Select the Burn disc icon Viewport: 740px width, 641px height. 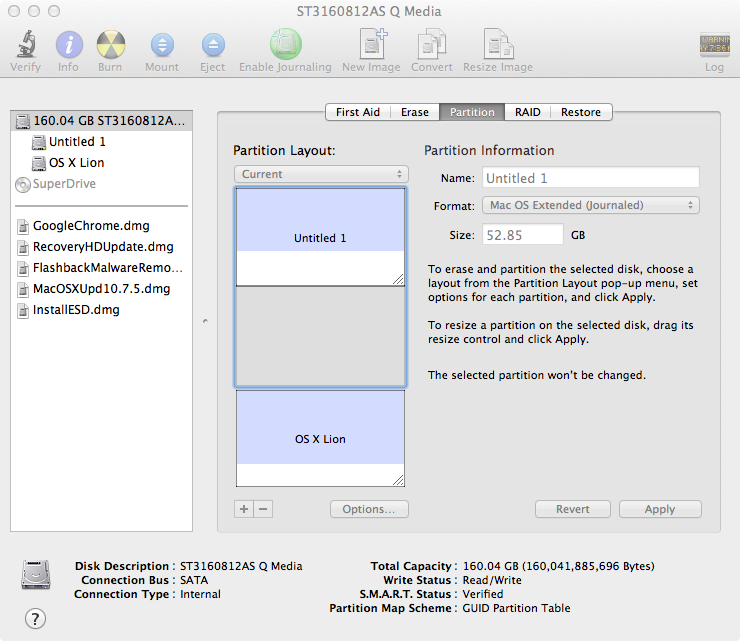[x=110, y=45]
